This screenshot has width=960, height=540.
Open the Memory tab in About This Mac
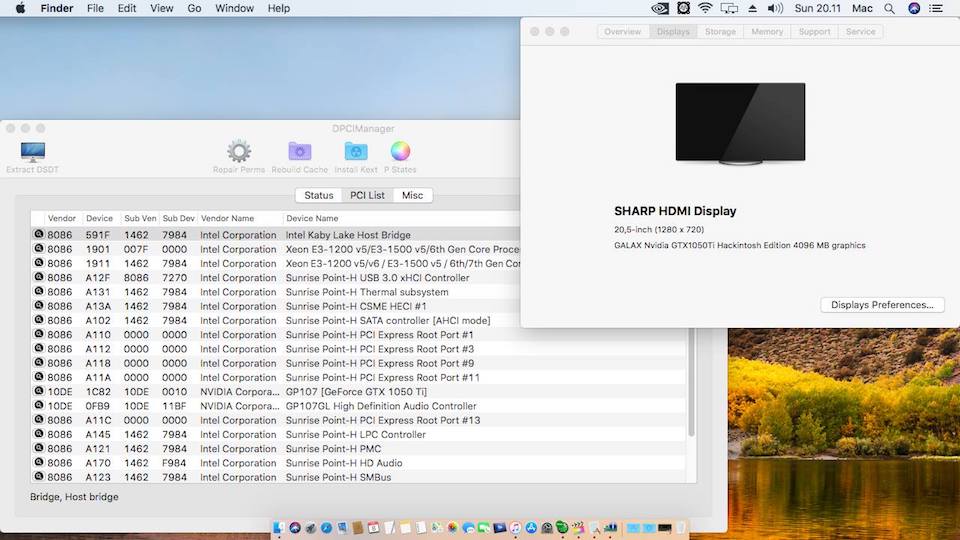[767, 31]
